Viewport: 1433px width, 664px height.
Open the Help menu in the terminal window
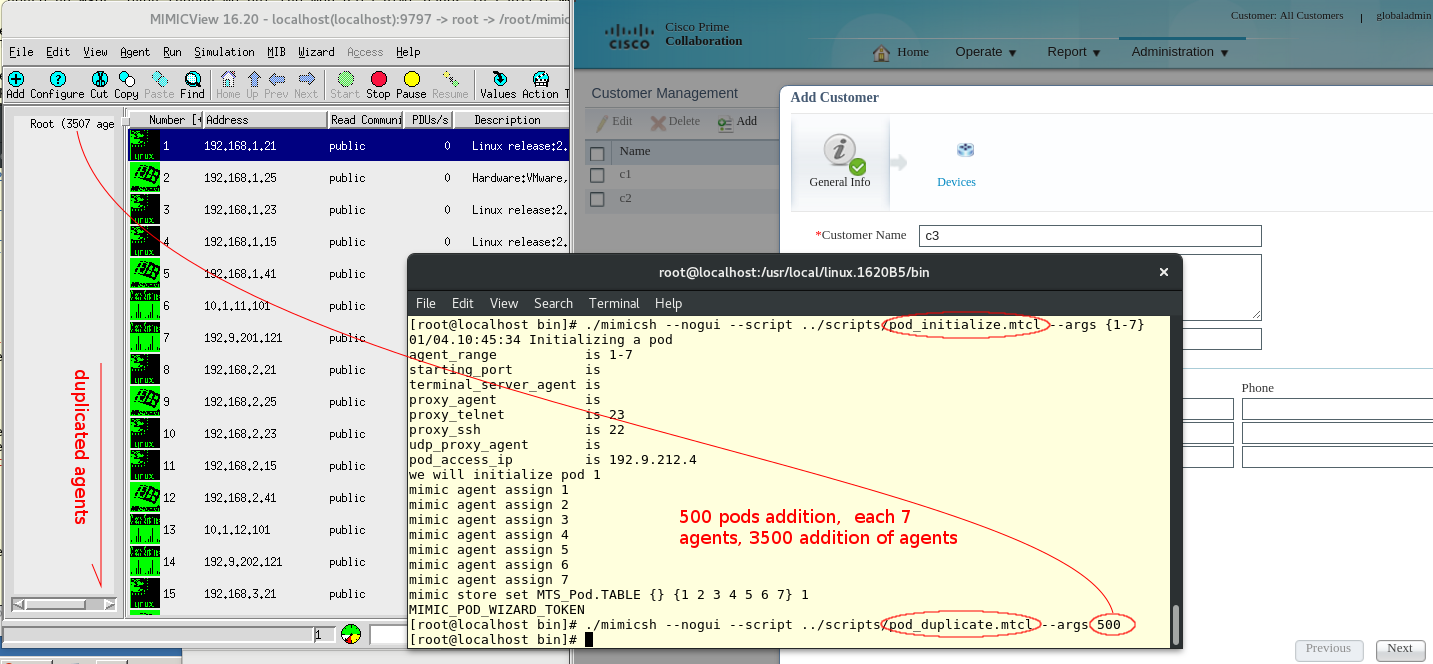click(x=668, y=303)
